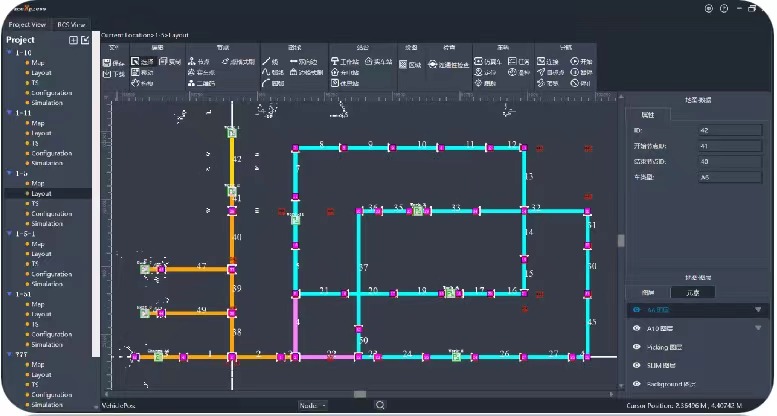This screenshot has width=777, height=416.
Task: Open Simulation under project 1-11
Action: pyautogui.click(x=46, y=162)
